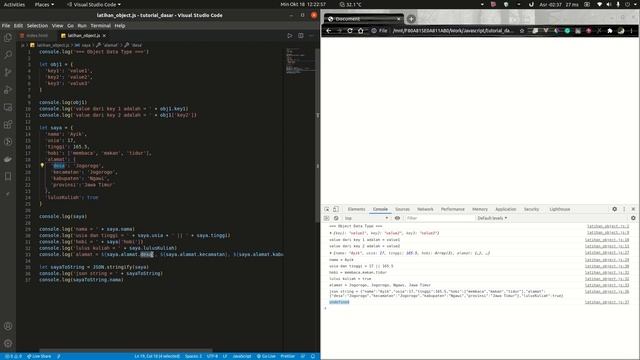The image size is (640, 360).
Task: Open the Source Control view
Action: click(x=8, y=72)
